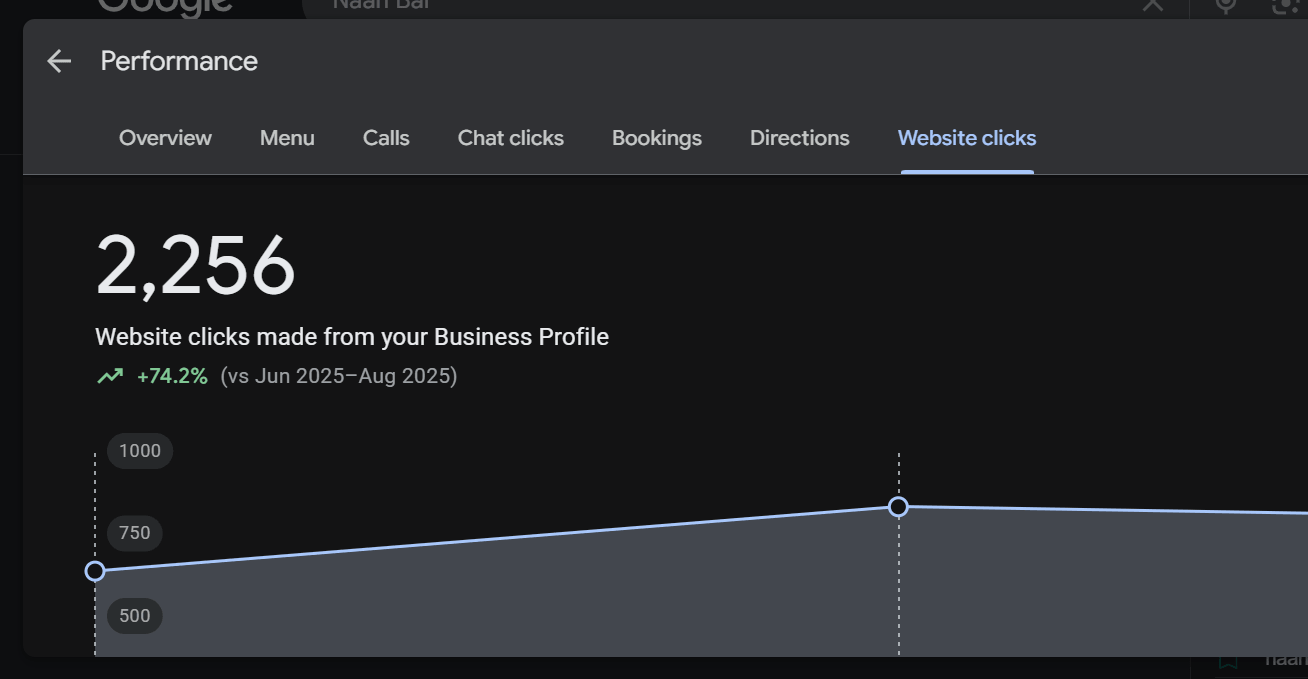Switch to the Directions tab
Screen dimensions: 1308x679
(x=800, y=138)
